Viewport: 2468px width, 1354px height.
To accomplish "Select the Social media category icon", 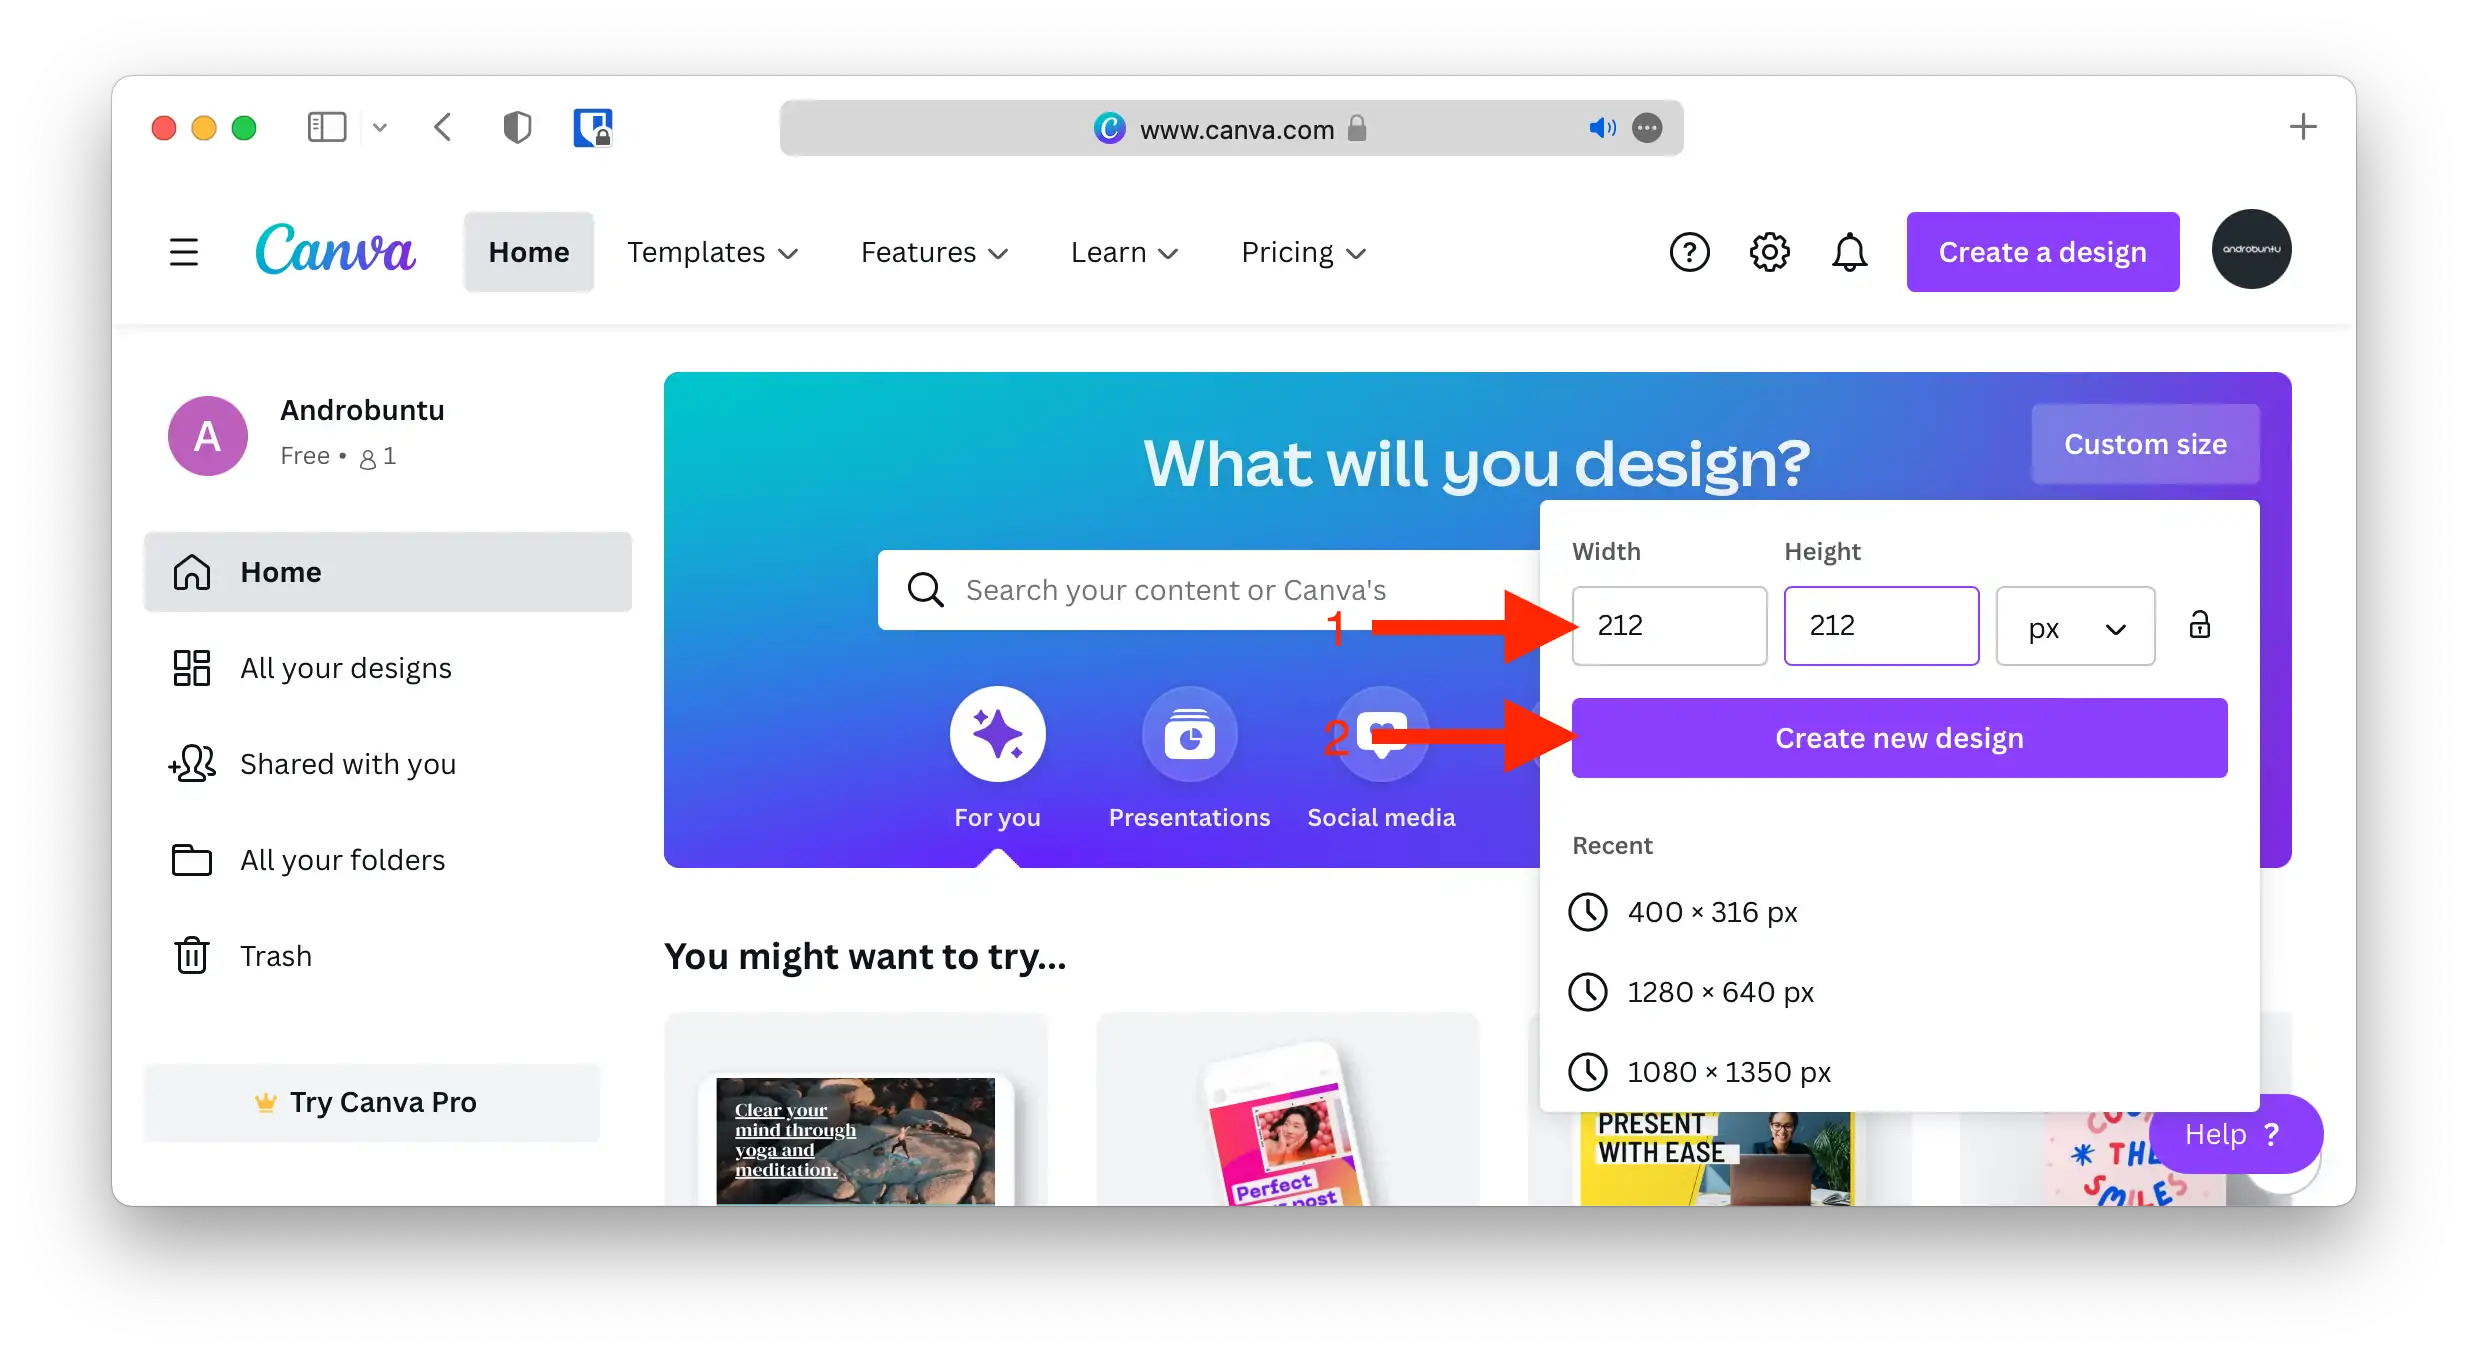I will tap(1380, 734).
